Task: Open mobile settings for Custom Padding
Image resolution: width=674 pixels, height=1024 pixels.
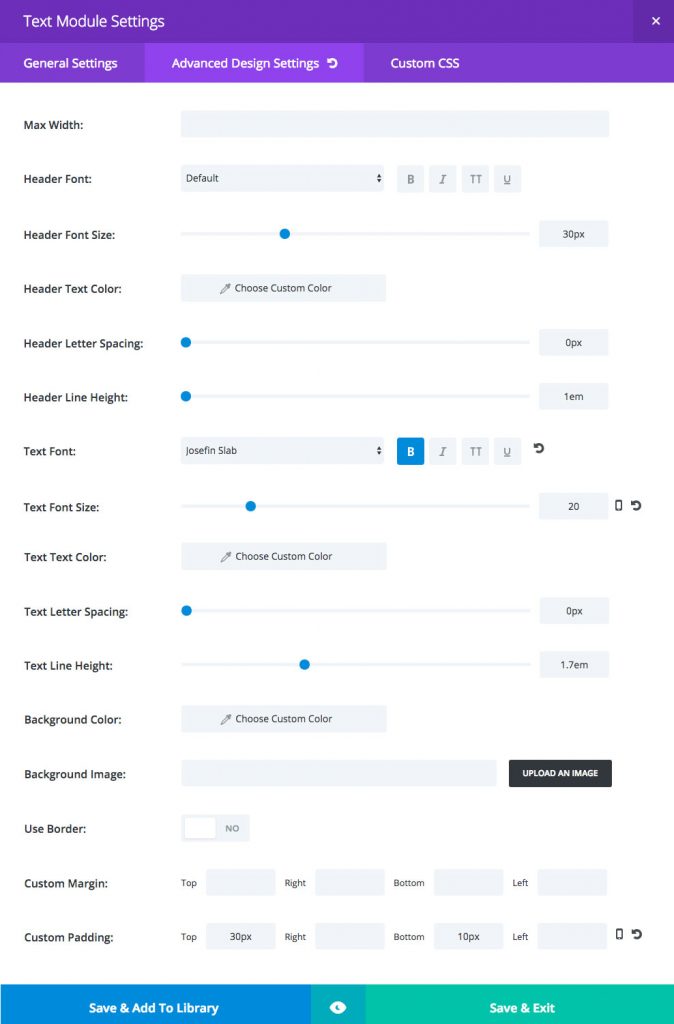Action: (x=617, y=936)
